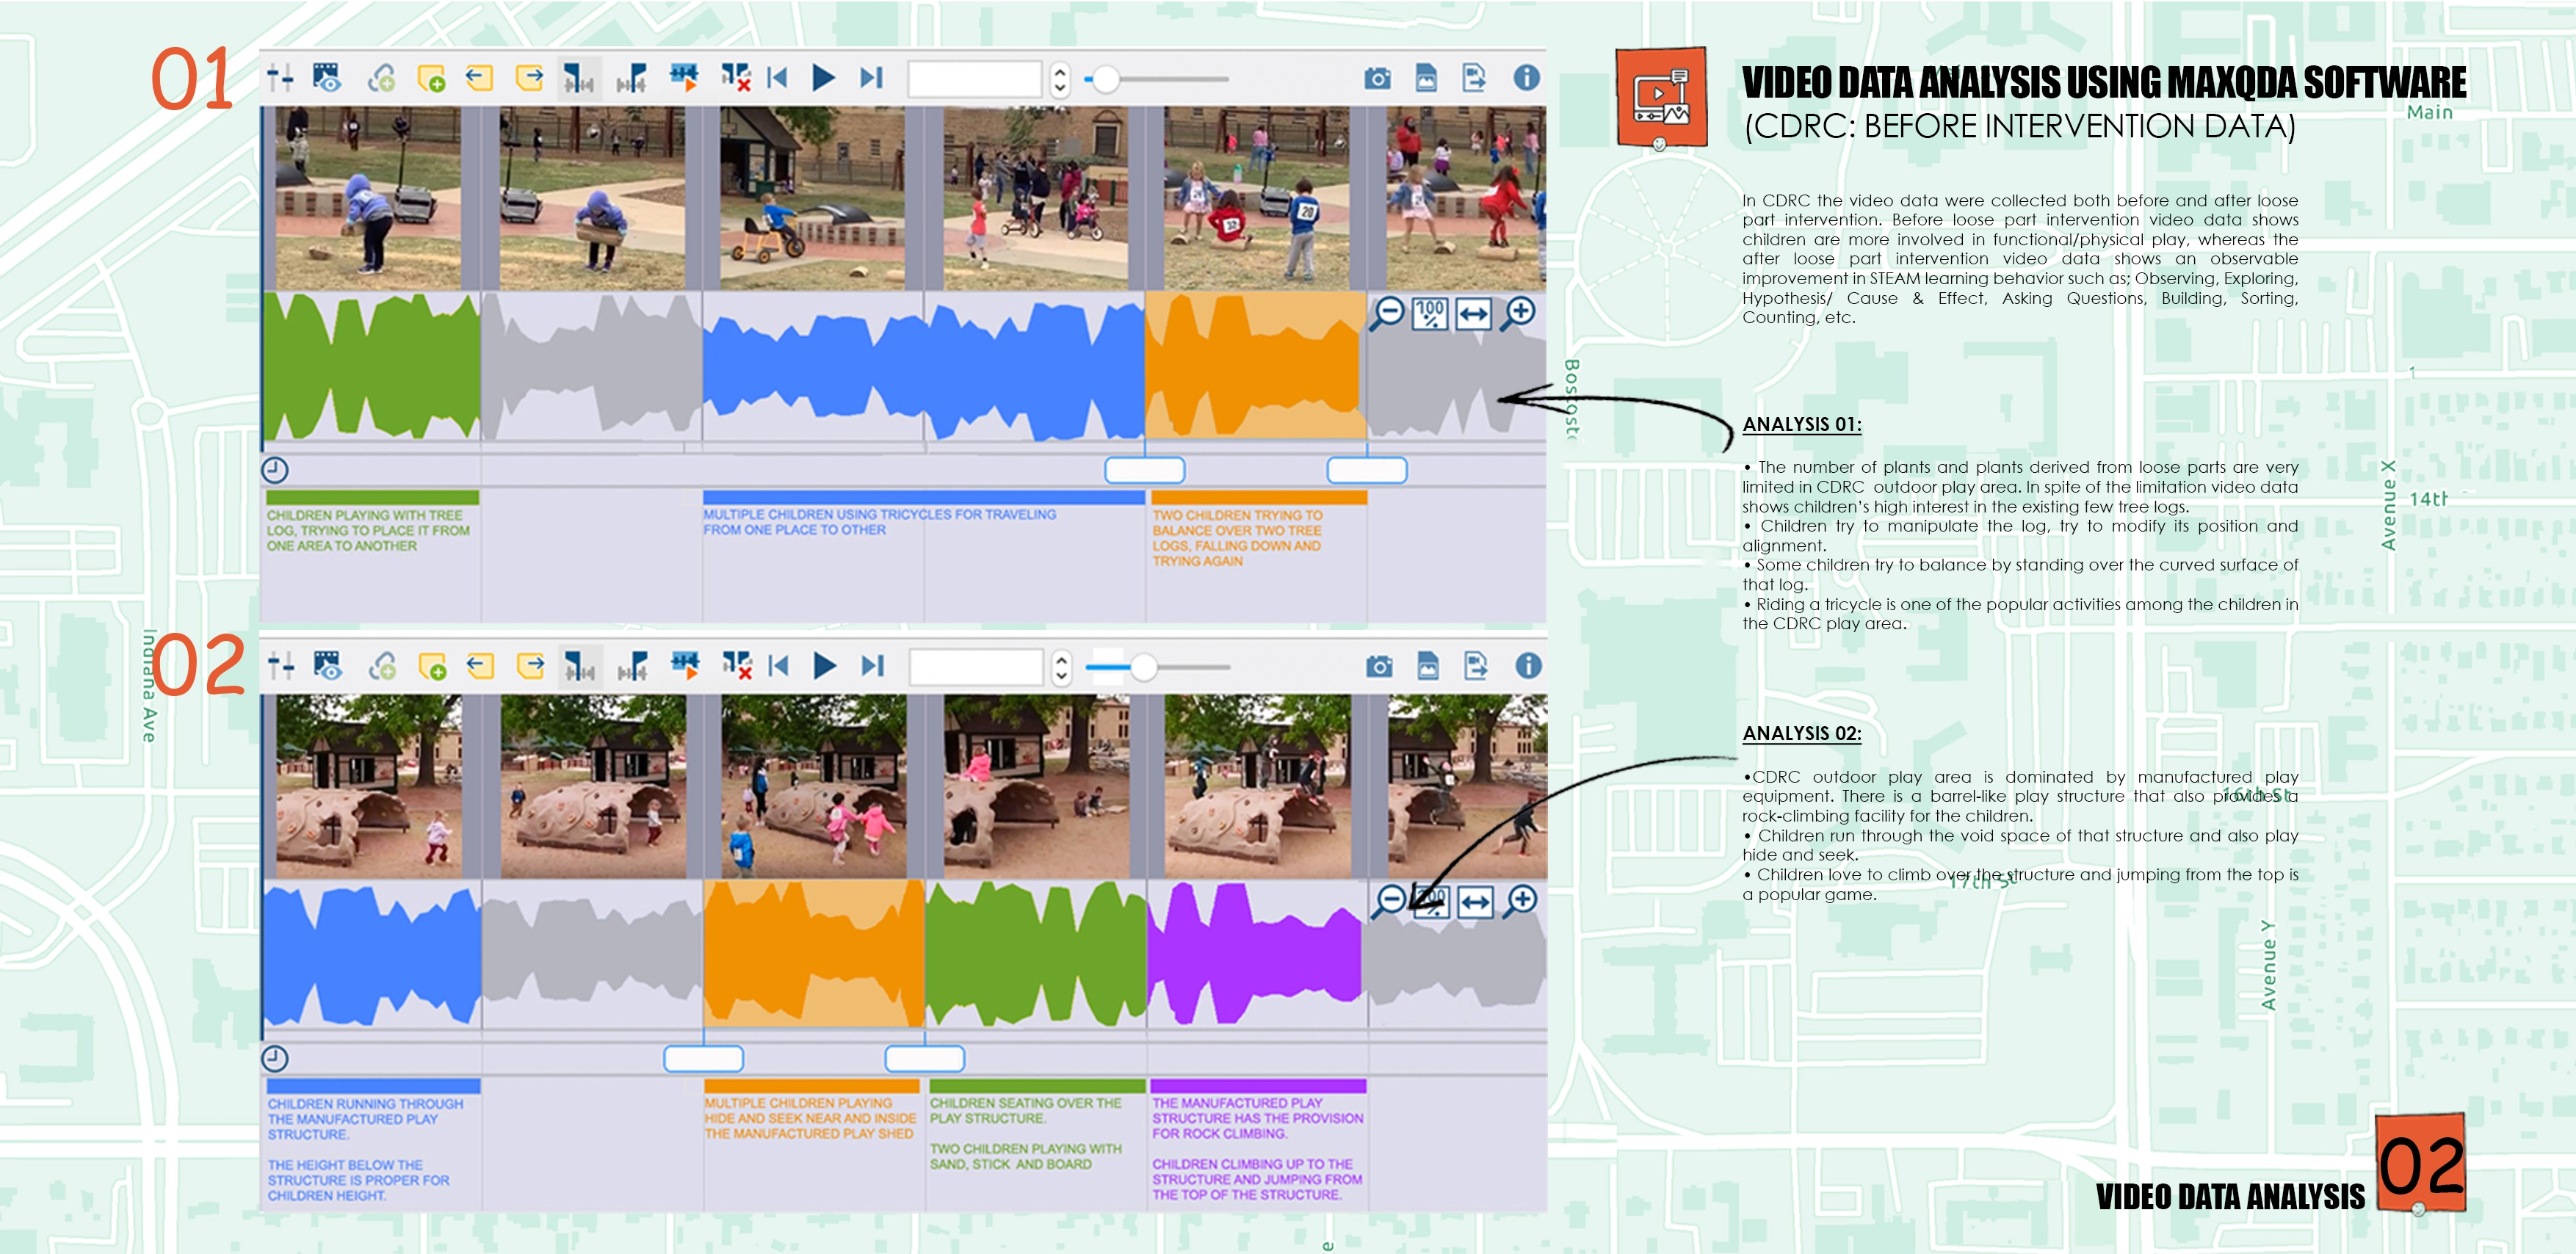Screen dimensions: 2576x1254
Task: Set clip end marker in panel 02
Action: pos(632,666)
